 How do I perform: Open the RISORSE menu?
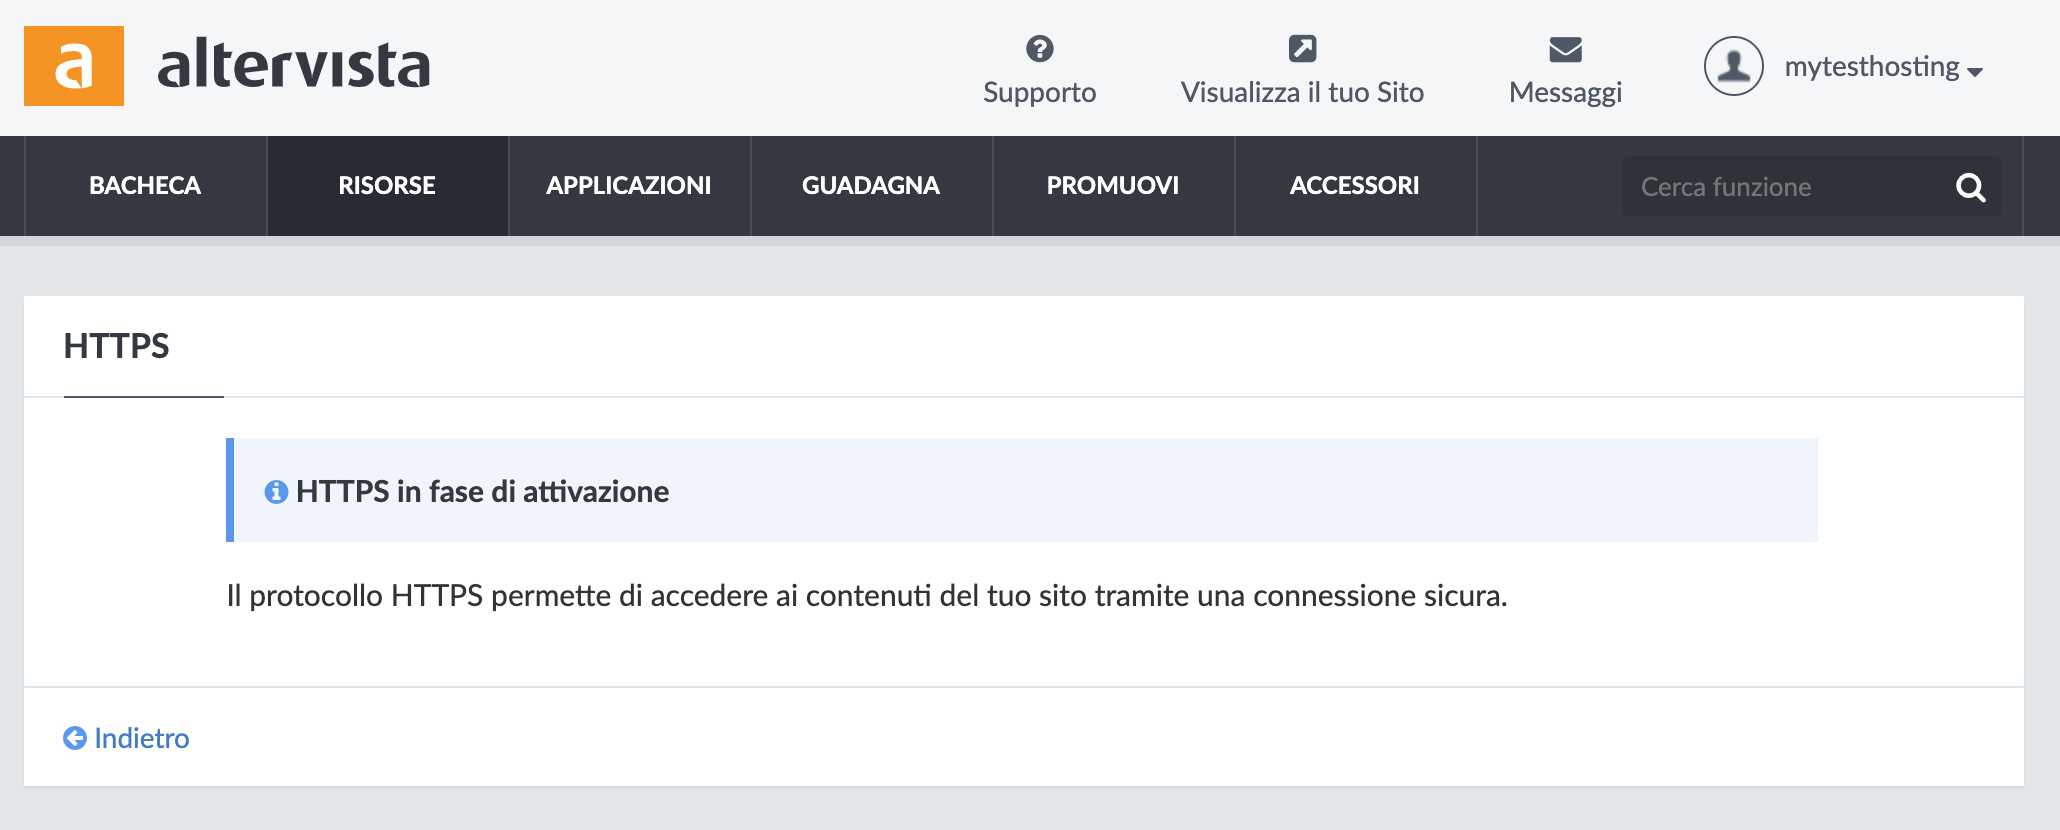pos(387,186)
